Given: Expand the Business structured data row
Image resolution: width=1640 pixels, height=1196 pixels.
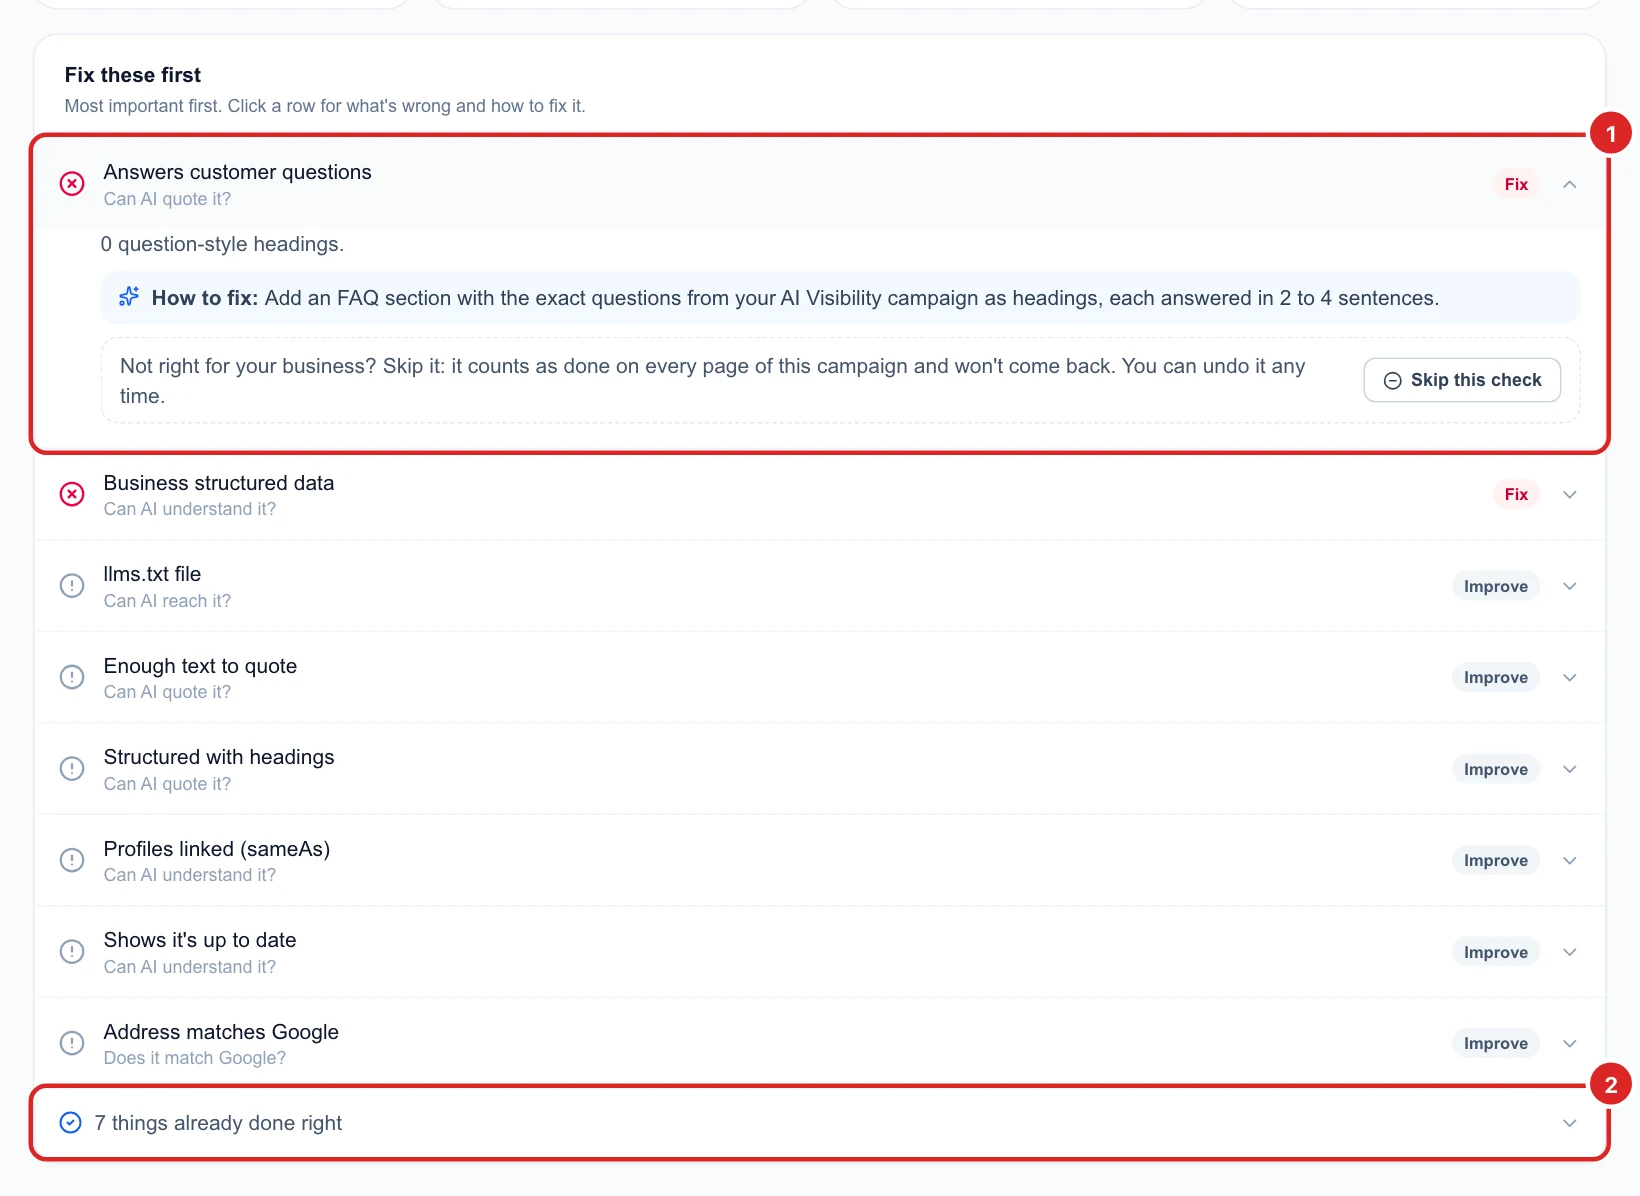Looking at the screenshot, I should [x=1570, y=494].
